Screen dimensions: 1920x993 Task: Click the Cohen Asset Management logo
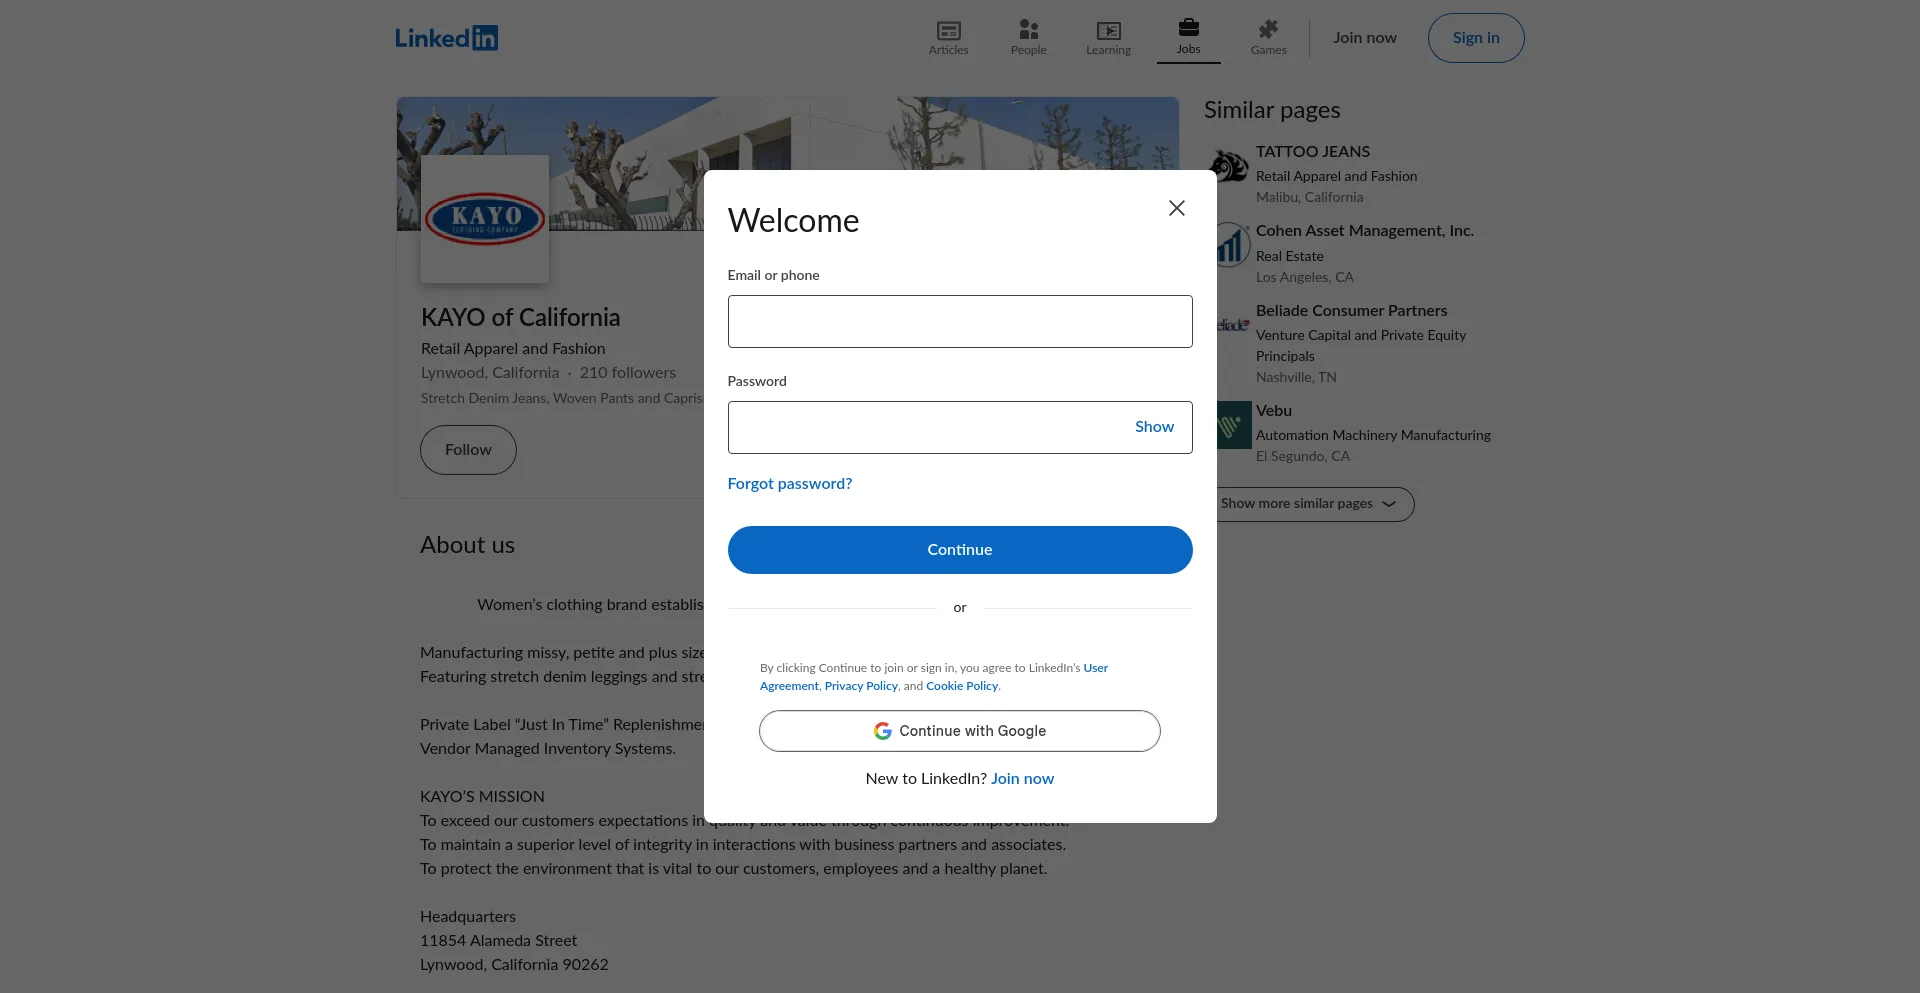point(1231,245)
